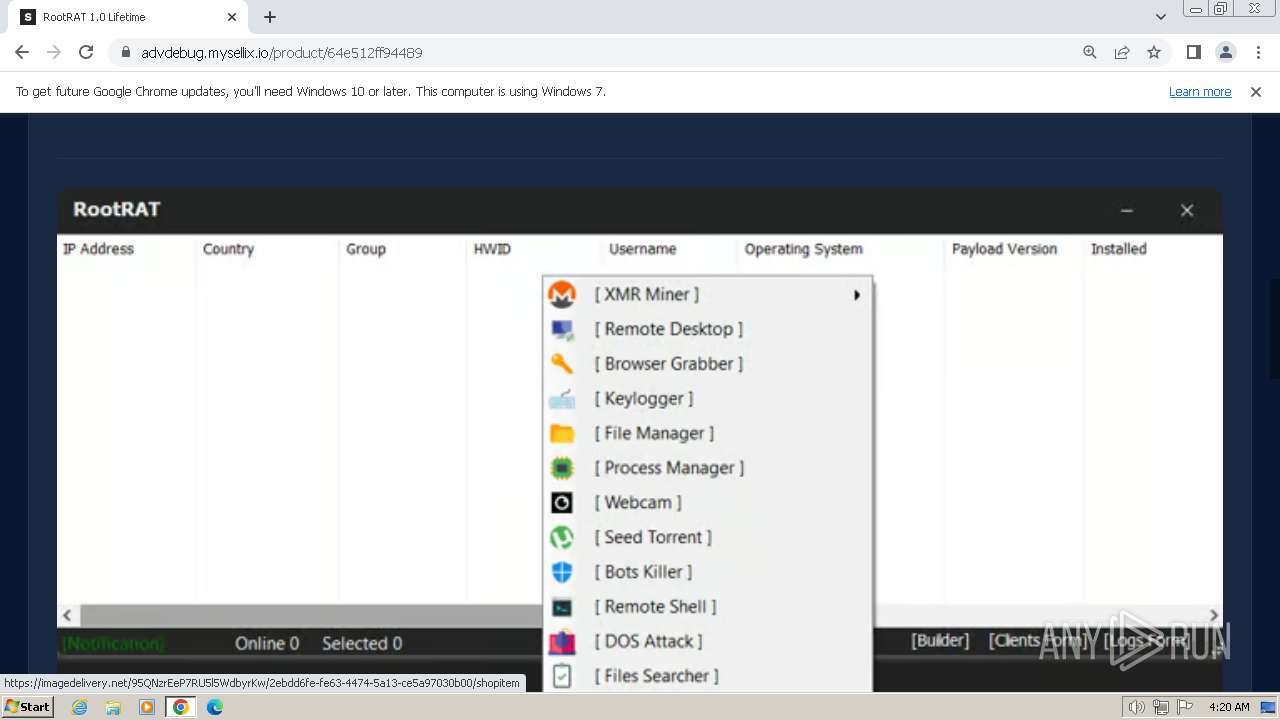
Task: Click the network icon in the system tray
Action: click(x=1161, y=707)
